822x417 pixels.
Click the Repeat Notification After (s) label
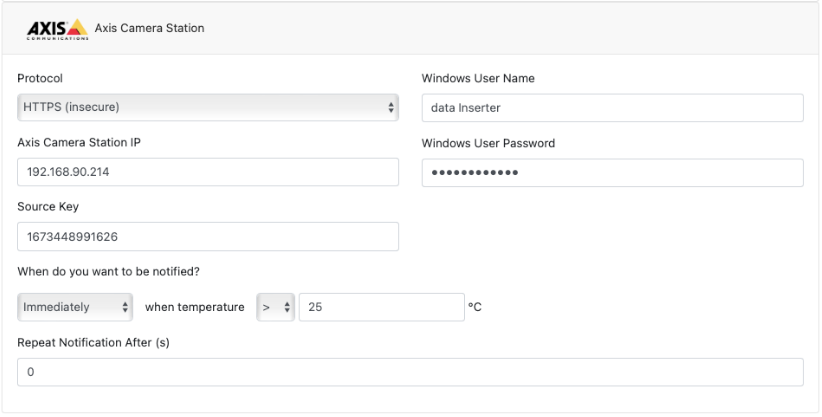pos(94,342)
